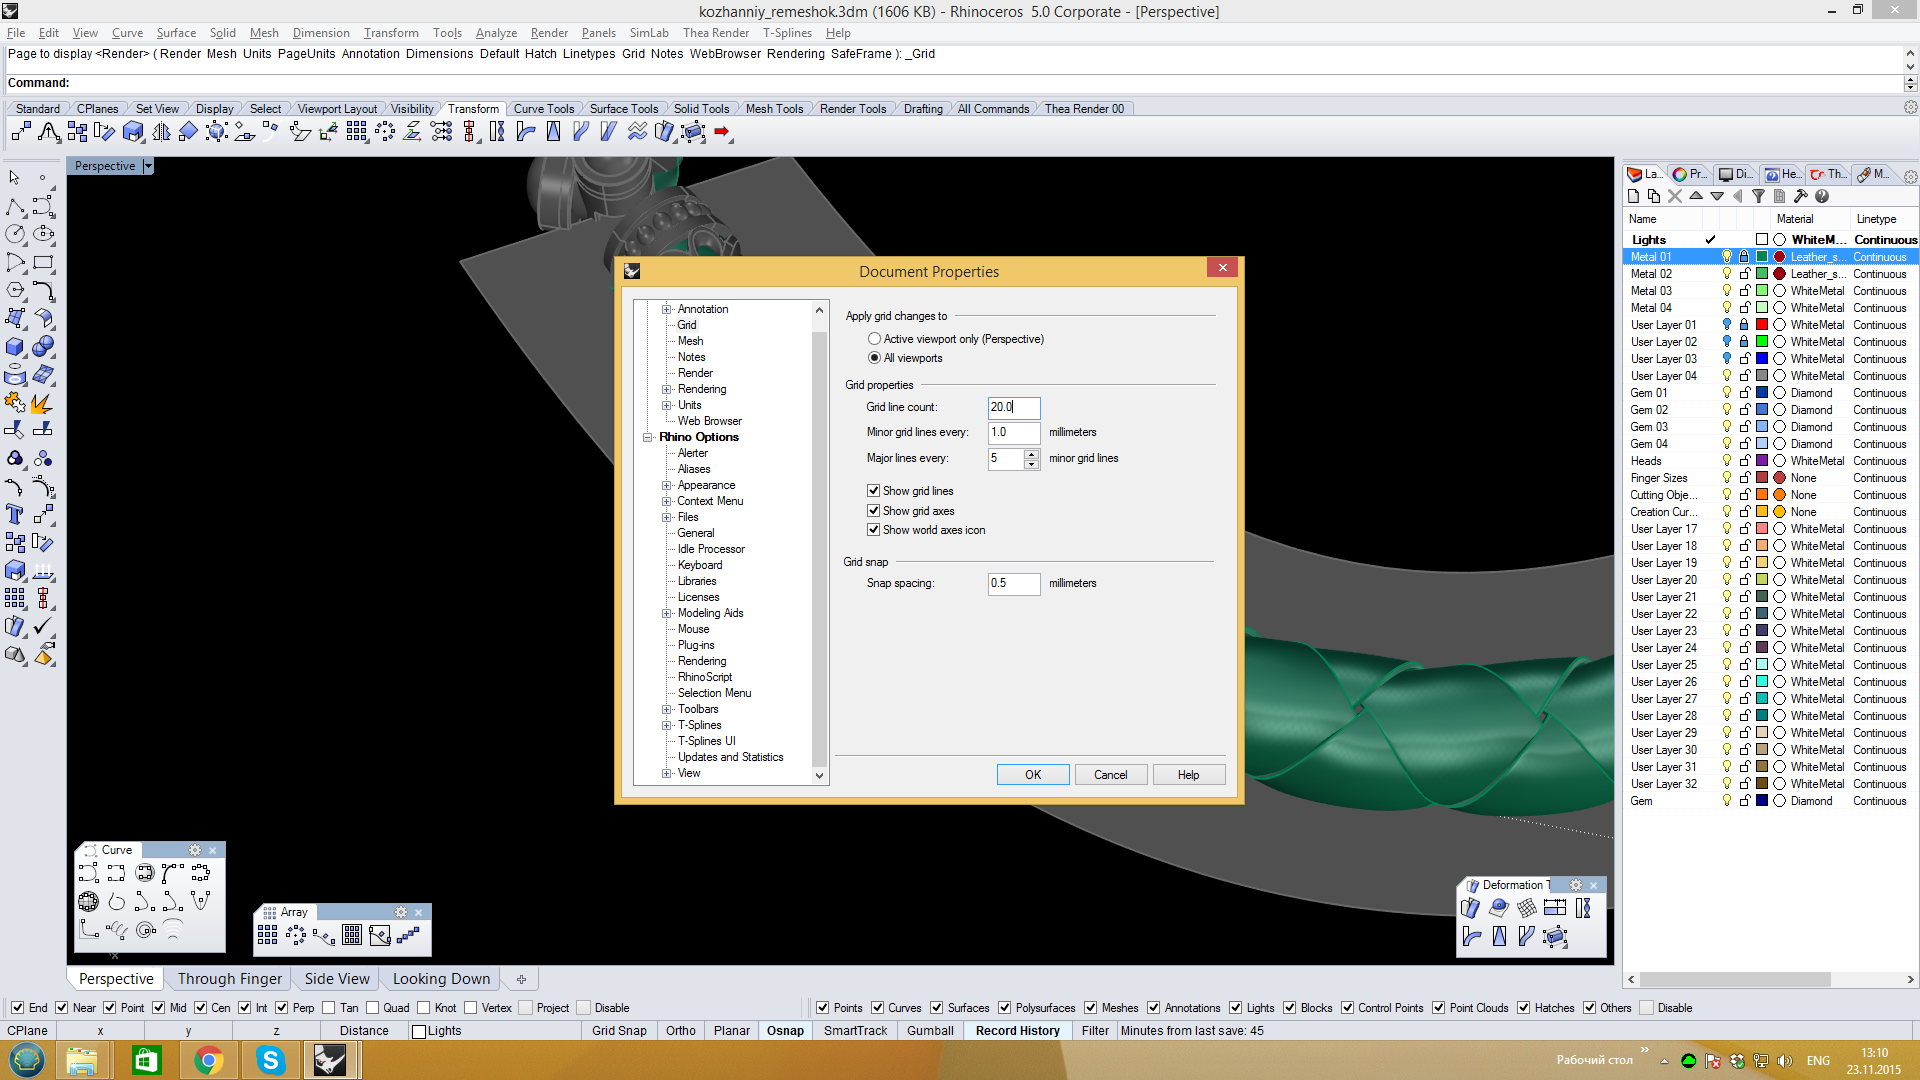Toggle SmartTrack in status bar
The width and height of the screenshot is (1920, 1080).
tap(855, 1031)
